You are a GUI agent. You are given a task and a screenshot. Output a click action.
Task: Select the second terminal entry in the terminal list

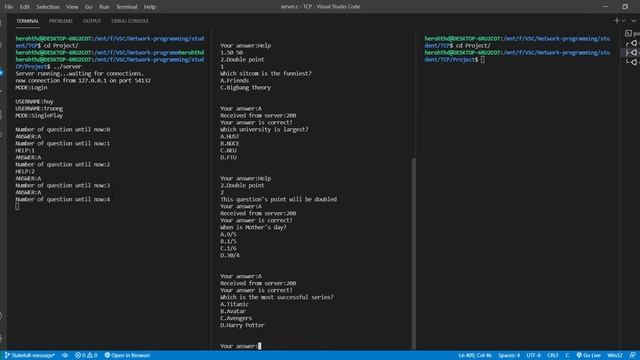point(632,43)
